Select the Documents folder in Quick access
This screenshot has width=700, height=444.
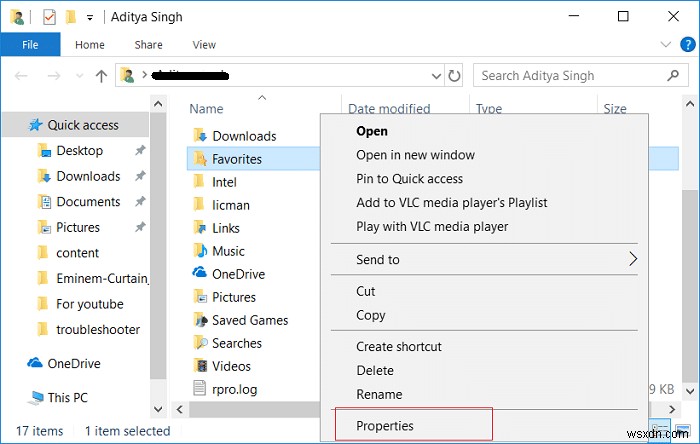88,202
